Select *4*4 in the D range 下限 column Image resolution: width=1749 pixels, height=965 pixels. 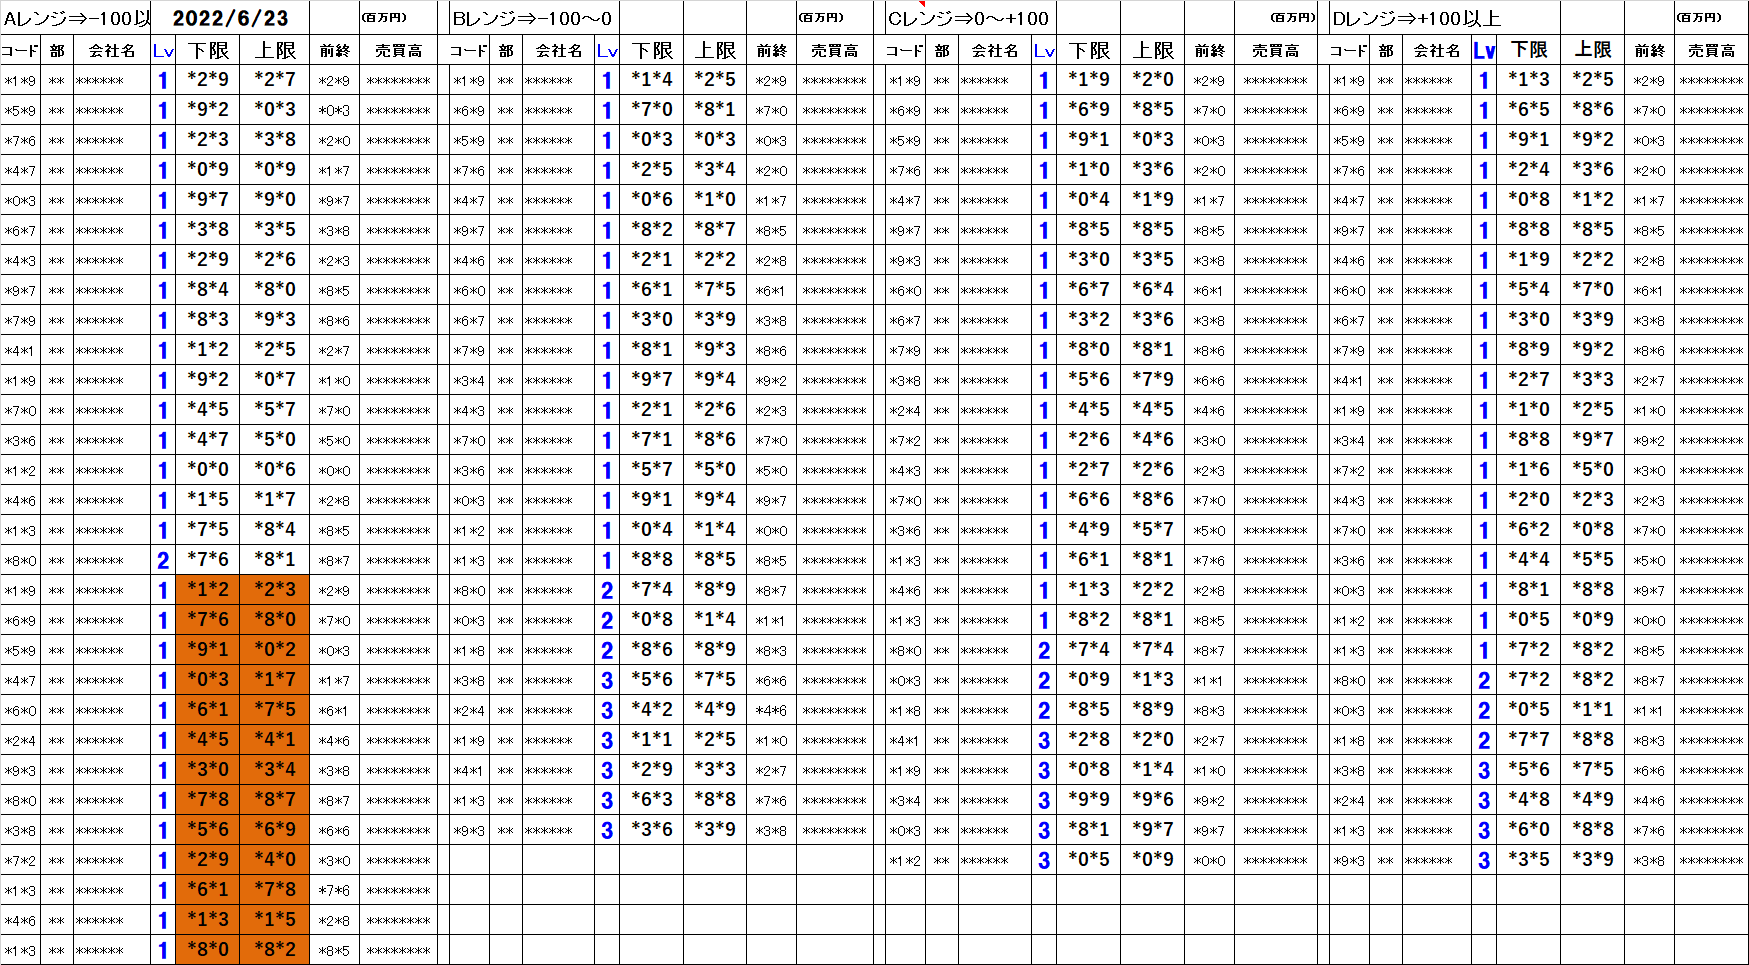(x=1529, y=560)
